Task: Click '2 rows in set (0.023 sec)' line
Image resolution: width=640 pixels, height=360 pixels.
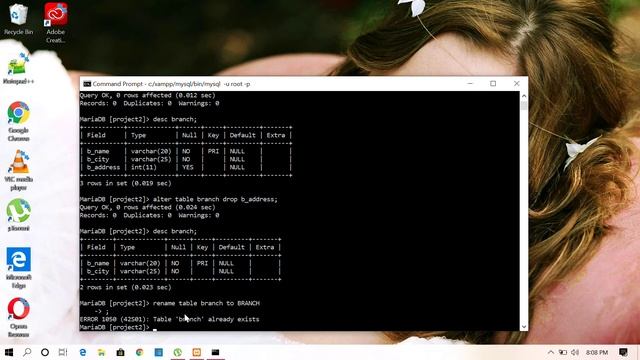Action: 125,287
